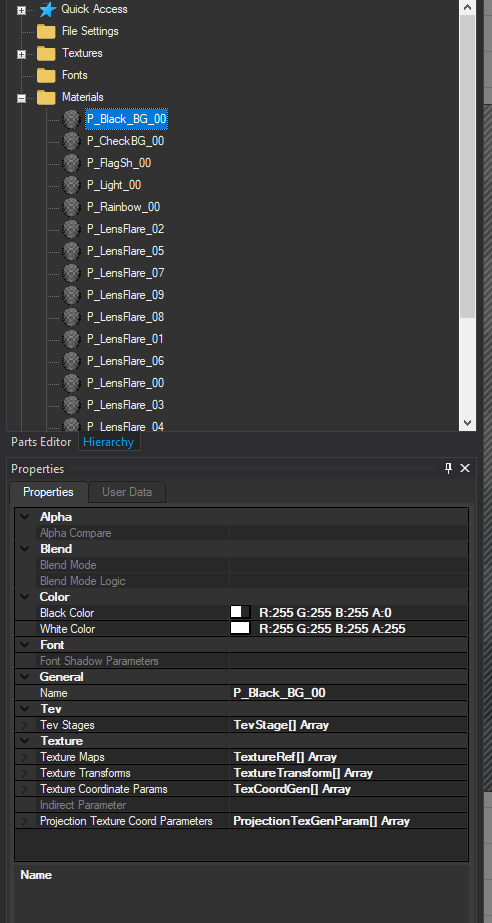492x923 pixels.
Task: Select the P_LensFlare_09 material
Action: (125, 295)
